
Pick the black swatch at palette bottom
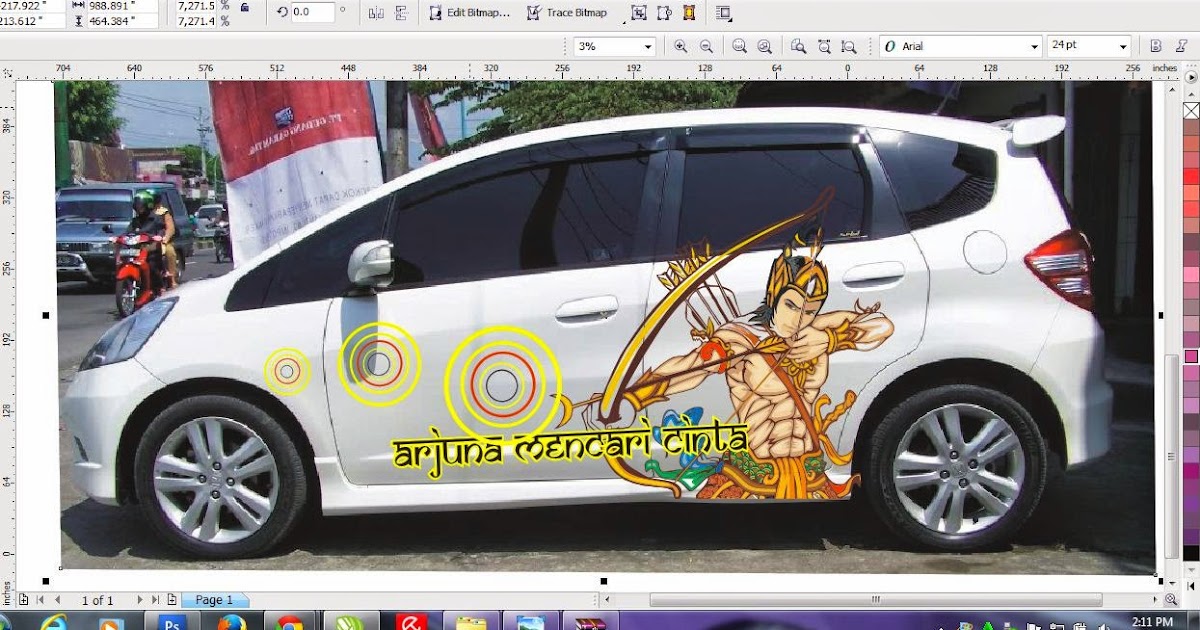point(1191,552)
